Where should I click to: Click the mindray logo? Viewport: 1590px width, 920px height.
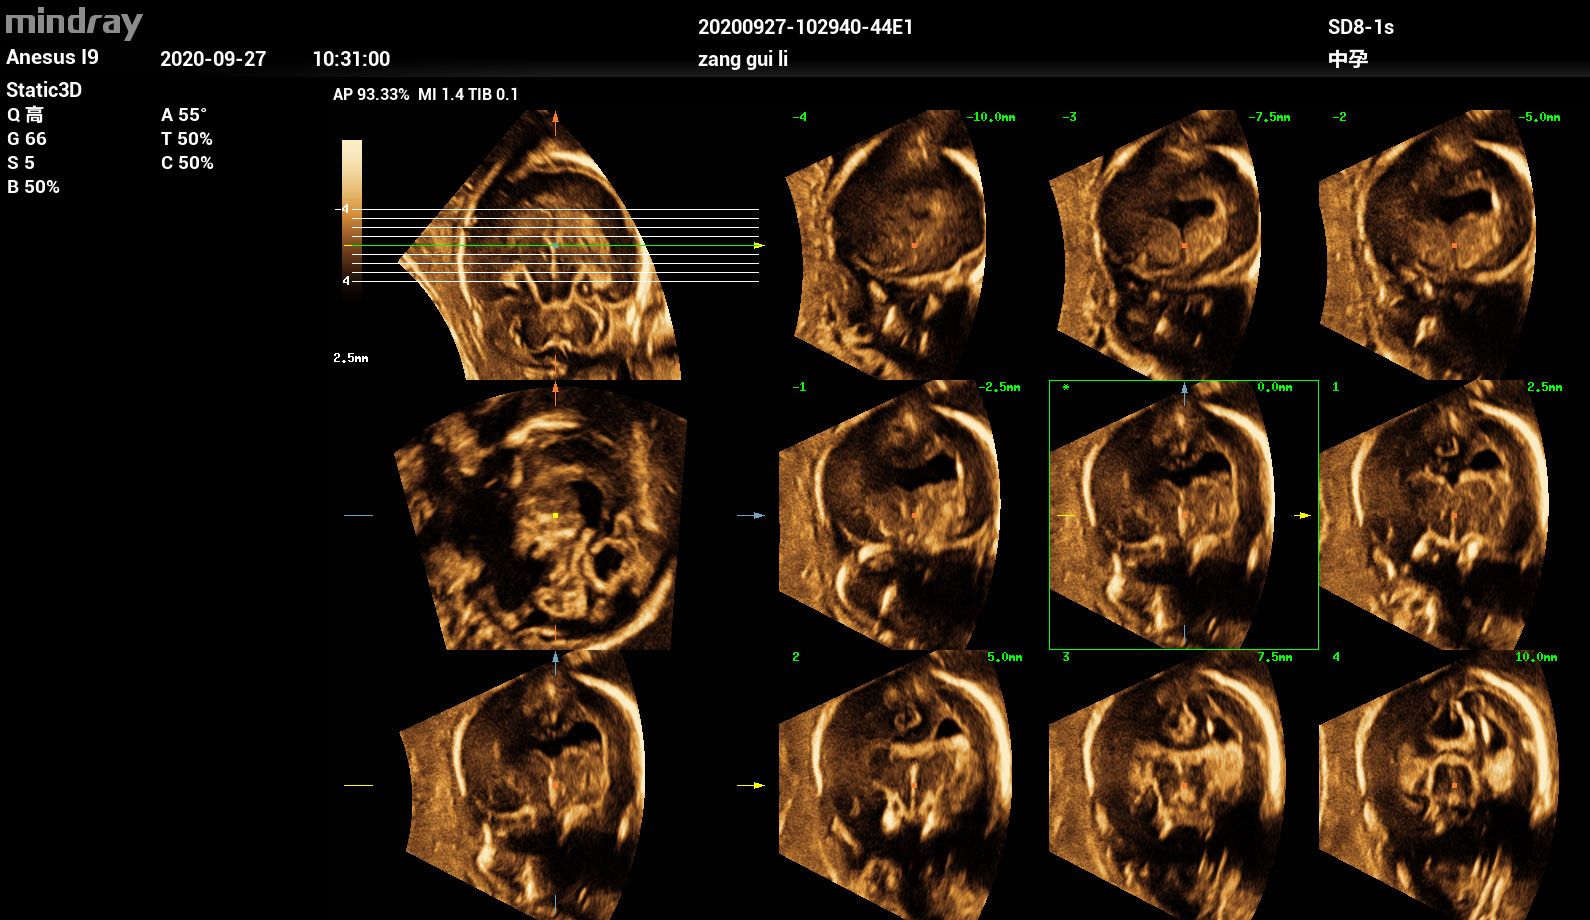[x=74, y=22]
